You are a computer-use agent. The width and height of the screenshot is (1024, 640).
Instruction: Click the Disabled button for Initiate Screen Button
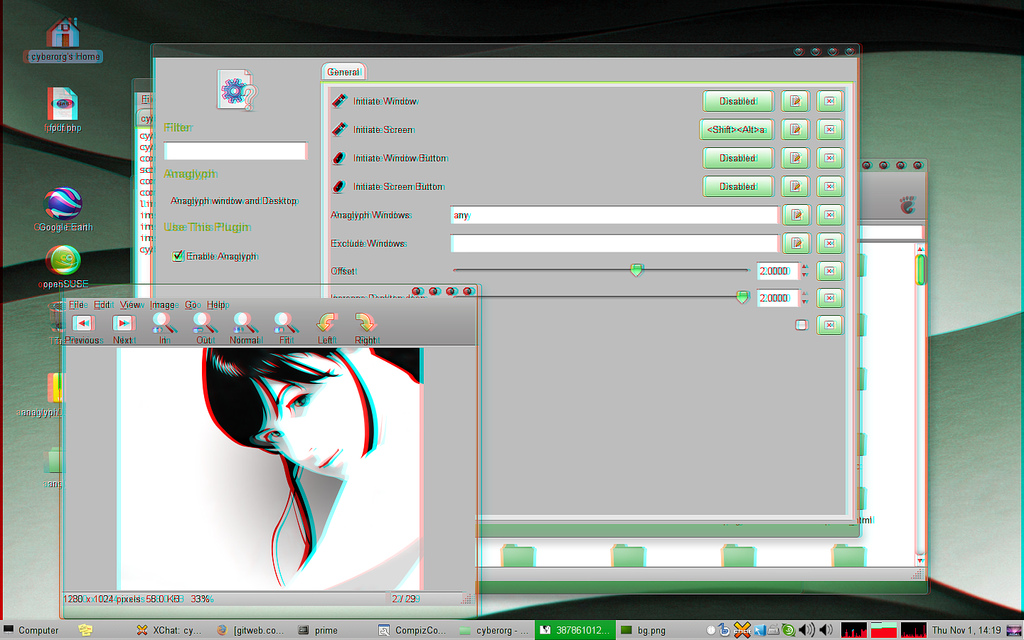pyautogui.click(x=738, y=186)
